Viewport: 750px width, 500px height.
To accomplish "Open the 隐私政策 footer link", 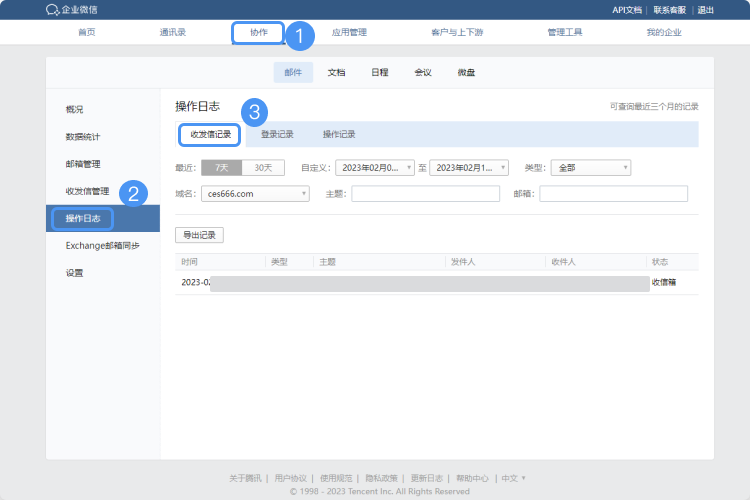I will click(x=382, y=478).
